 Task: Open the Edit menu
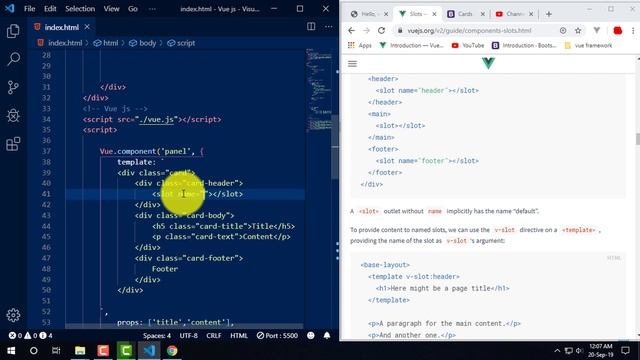[x=50, y=9]
